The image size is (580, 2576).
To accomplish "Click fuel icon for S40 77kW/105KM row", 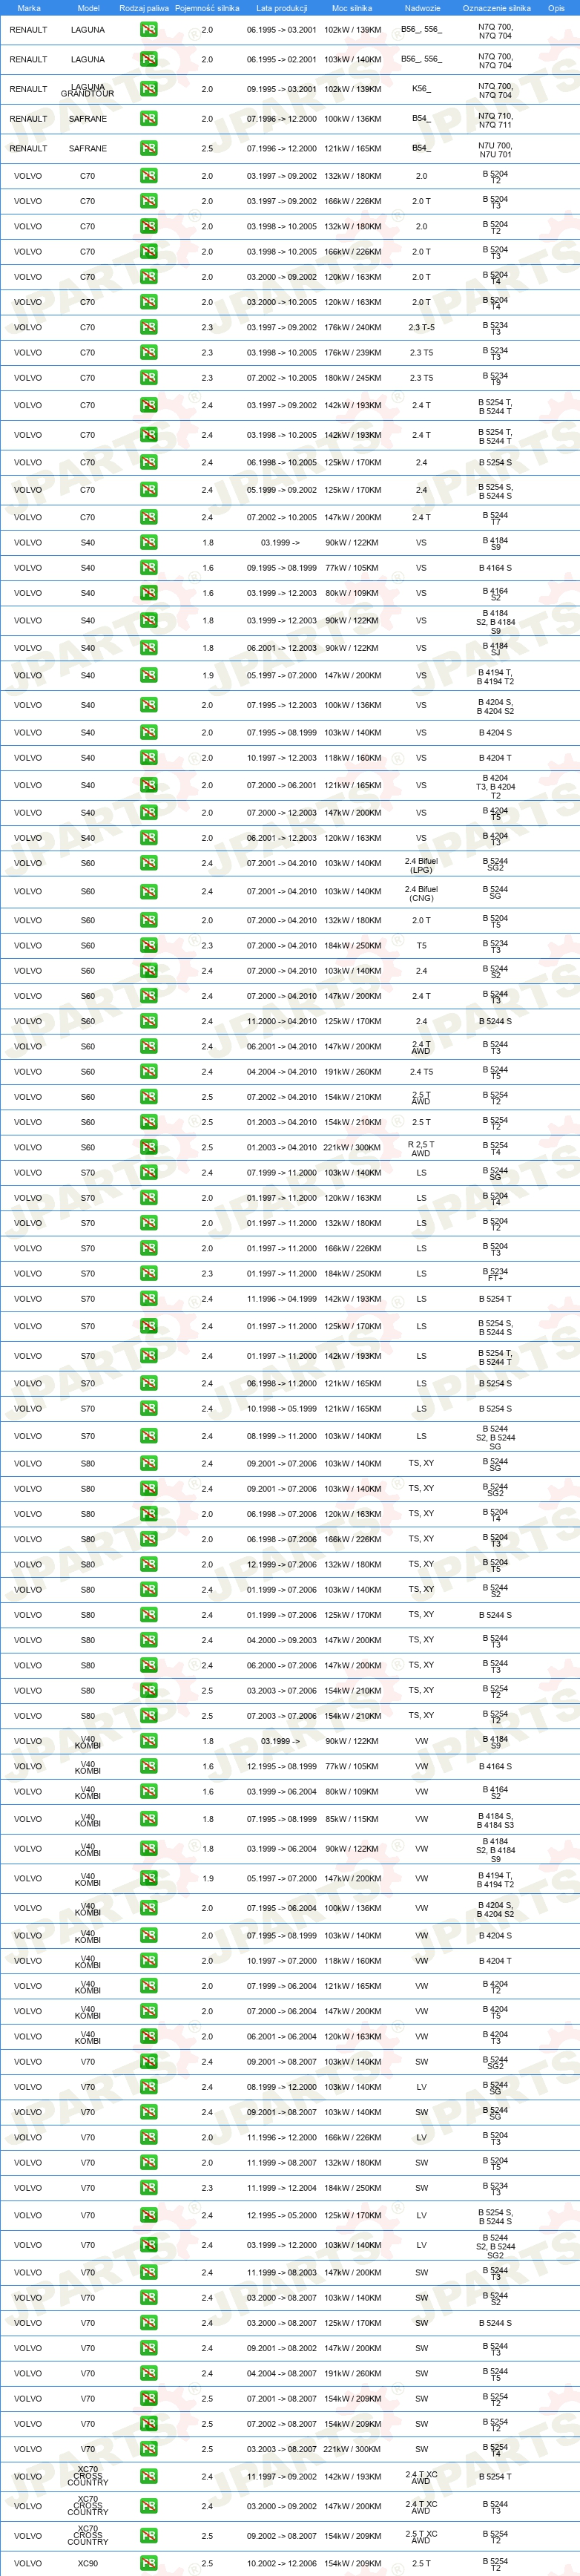I will coord(148,567).
